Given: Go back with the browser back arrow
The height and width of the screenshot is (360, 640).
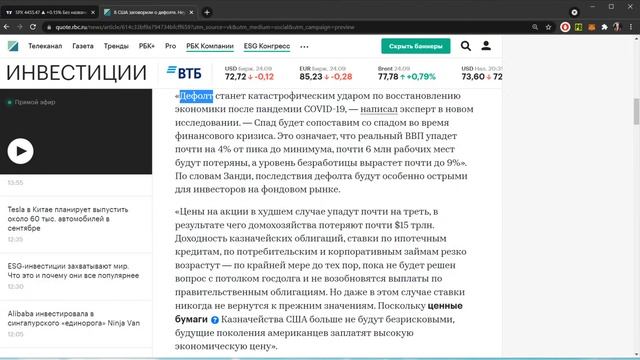Looking at the screenshot, I should [x=7, y=27].
